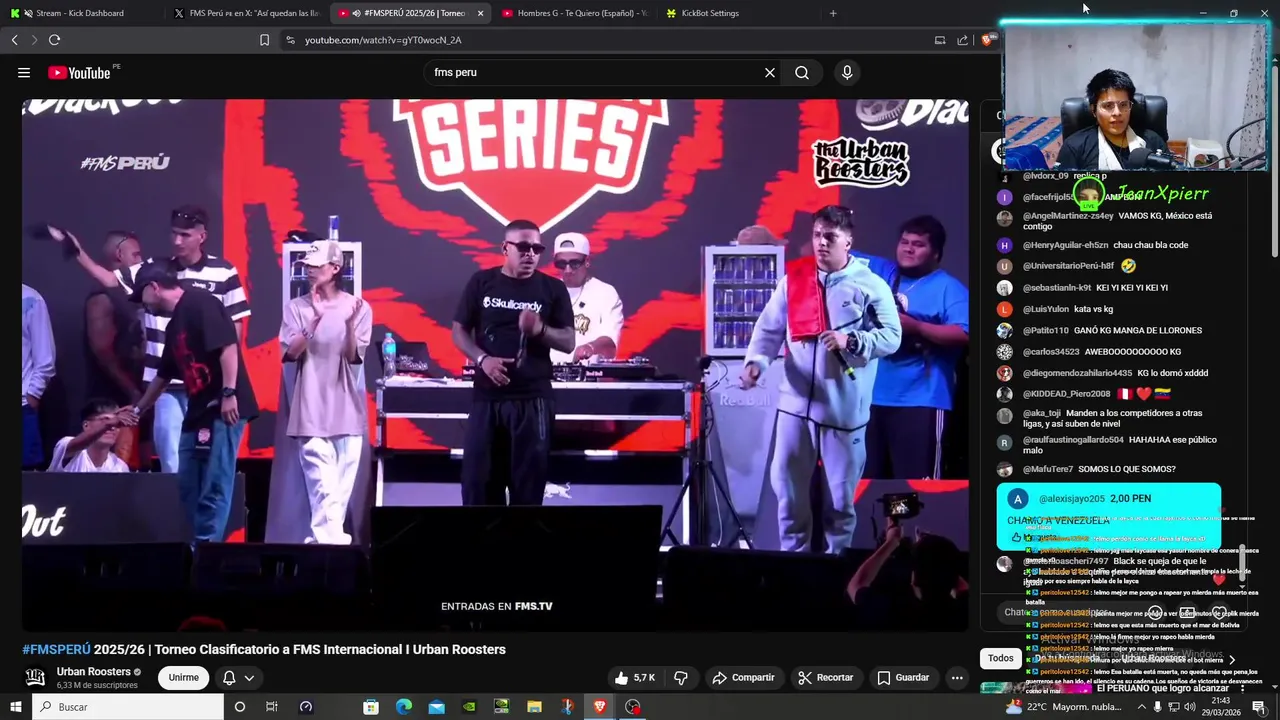Open the Urban Roosters channel avatar
The height and width of the screenshot is (720, 1280).
coord(35,677)
